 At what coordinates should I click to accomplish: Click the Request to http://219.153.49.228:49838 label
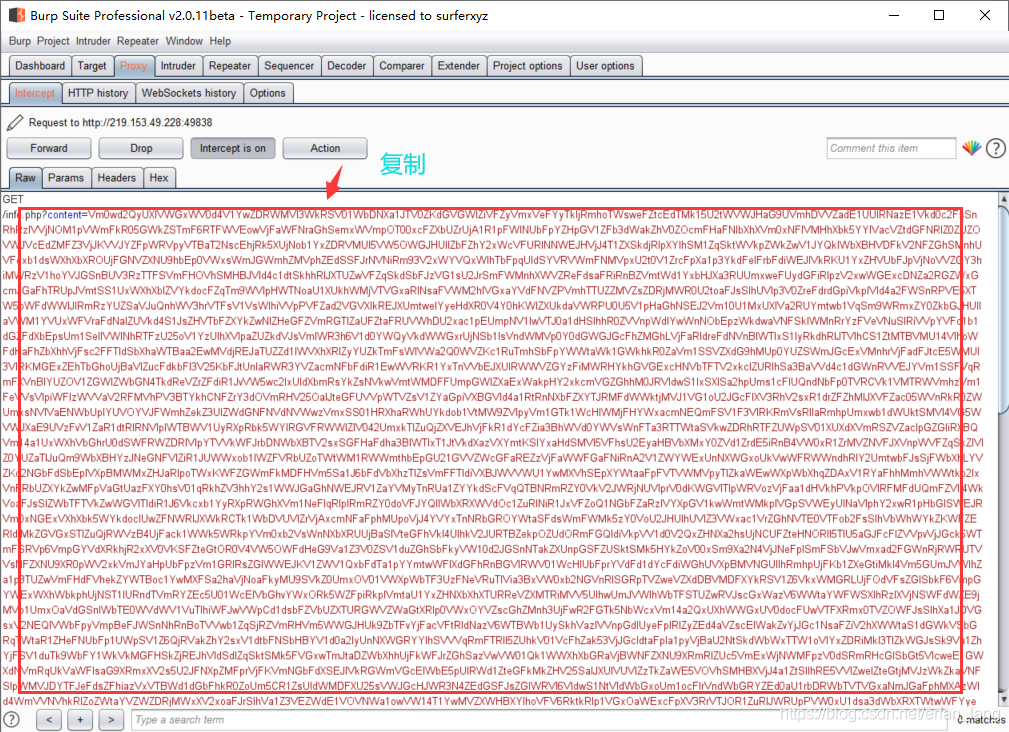coord(120,122)
